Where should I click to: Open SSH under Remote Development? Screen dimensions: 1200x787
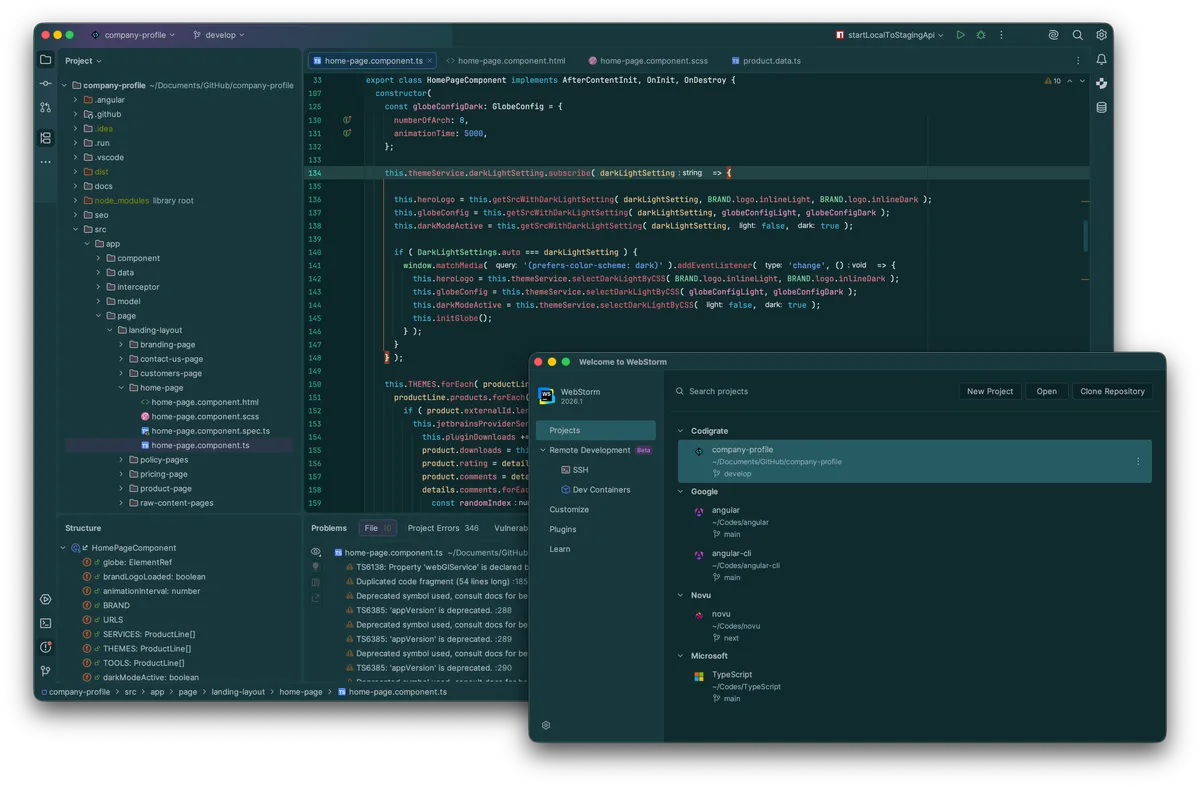pyautogui.click(x=575, y=470)
